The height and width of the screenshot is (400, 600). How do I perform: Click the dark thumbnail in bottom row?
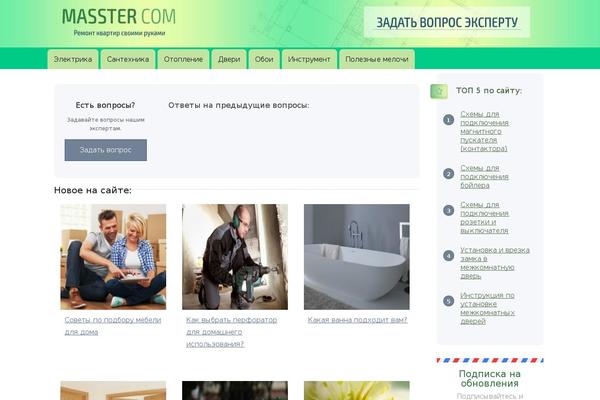coord(235,390)
